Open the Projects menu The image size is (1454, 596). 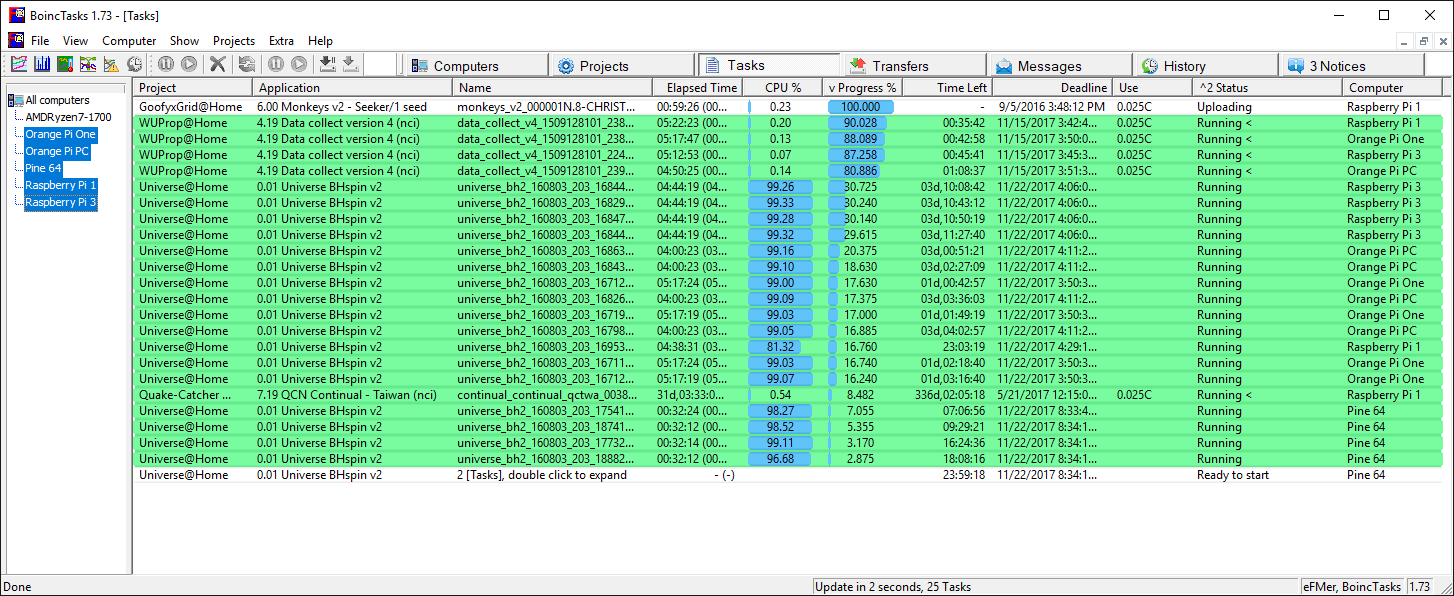point(234,41)
